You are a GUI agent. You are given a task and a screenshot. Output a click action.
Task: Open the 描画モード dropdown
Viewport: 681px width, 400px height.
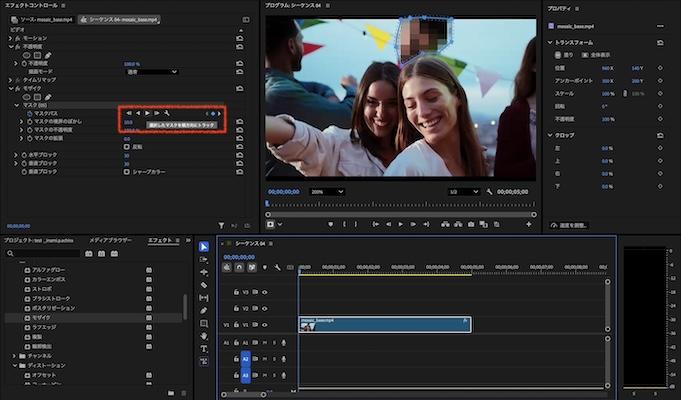[x=150, y=72]
